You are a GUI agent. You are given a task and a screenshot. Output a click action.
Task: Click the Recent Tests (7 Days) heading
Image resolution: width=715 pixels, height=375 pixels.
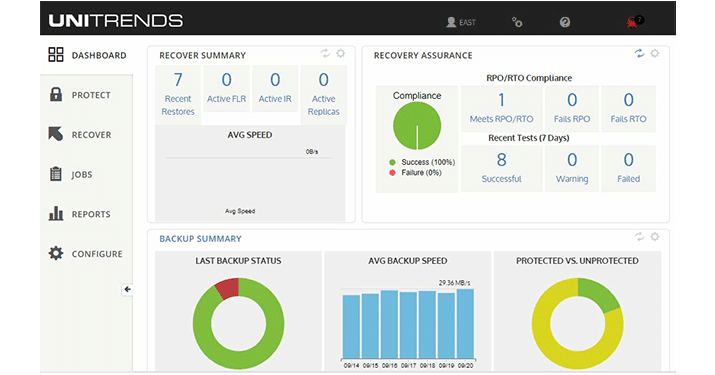528,138
